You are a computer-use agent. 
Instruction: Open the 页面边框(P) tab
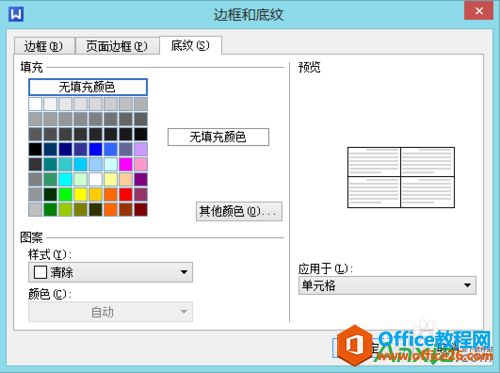point(117,46)
